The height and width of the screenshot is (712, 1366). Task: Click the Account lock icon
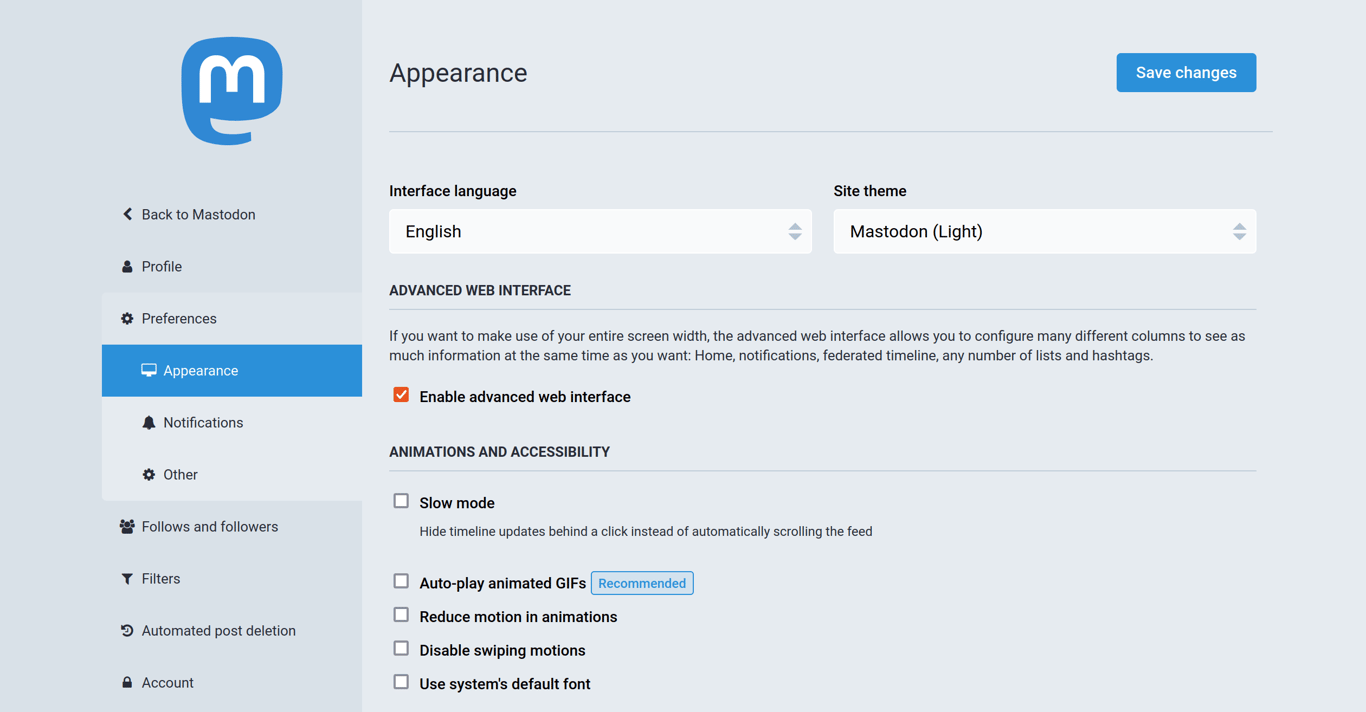pos(127,683)
